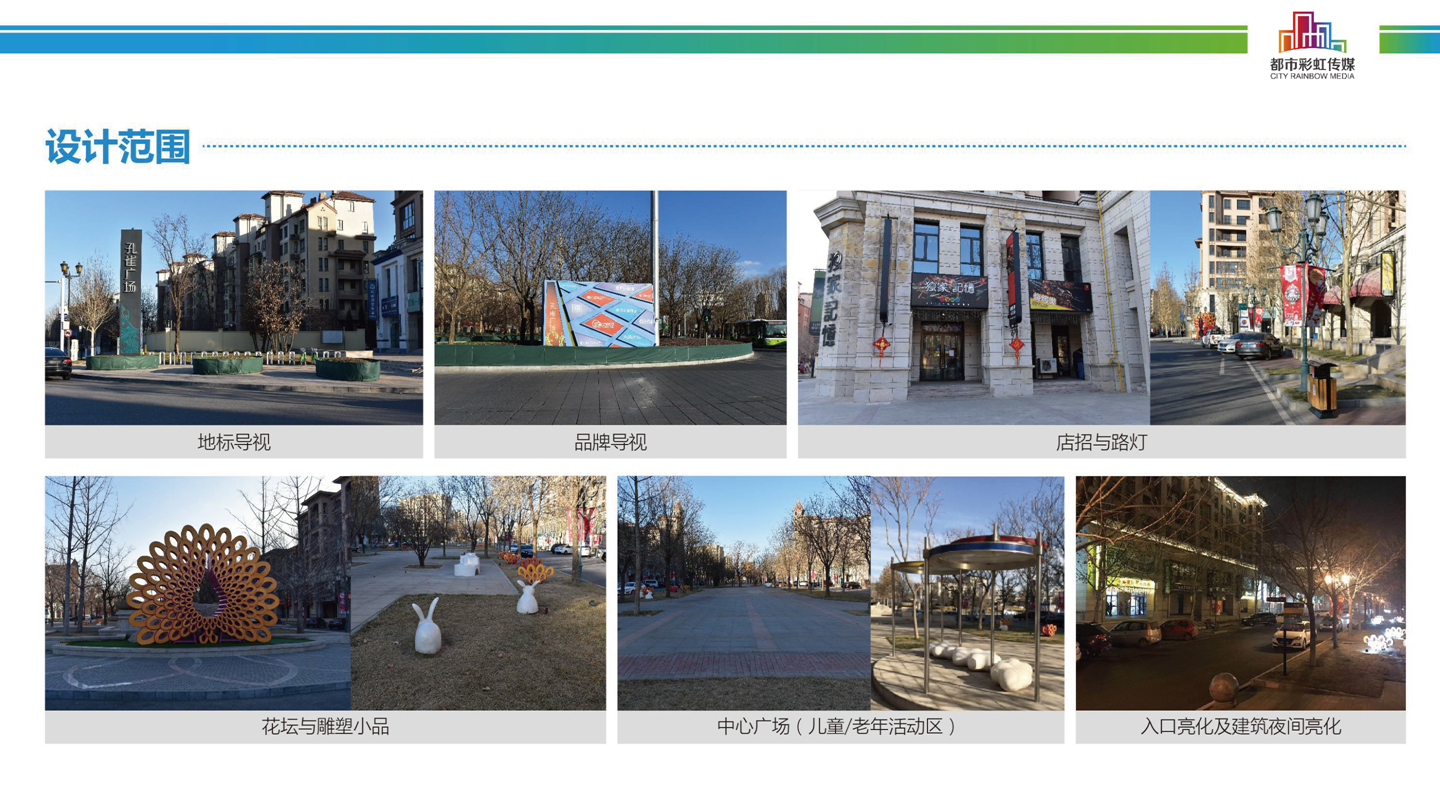Click the blue-green gradient header bar
The image size is (1440, 802).
pos(620,41)
